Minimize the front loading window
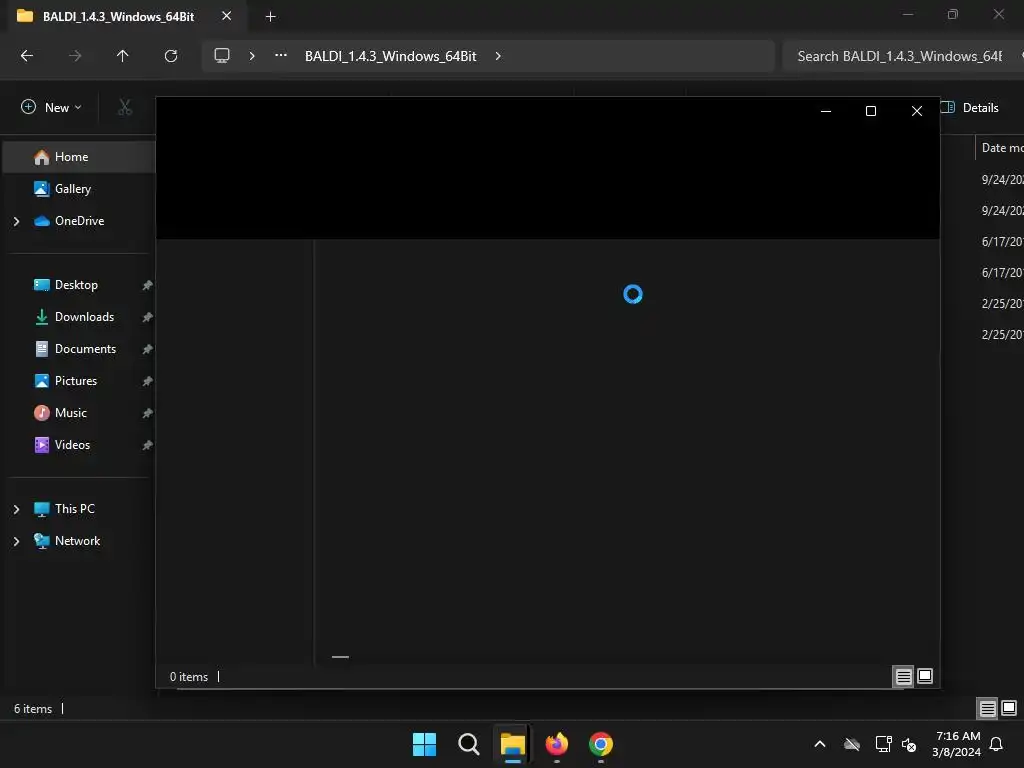Screen dimensions: 1024x768 click(x=825, y=111)
